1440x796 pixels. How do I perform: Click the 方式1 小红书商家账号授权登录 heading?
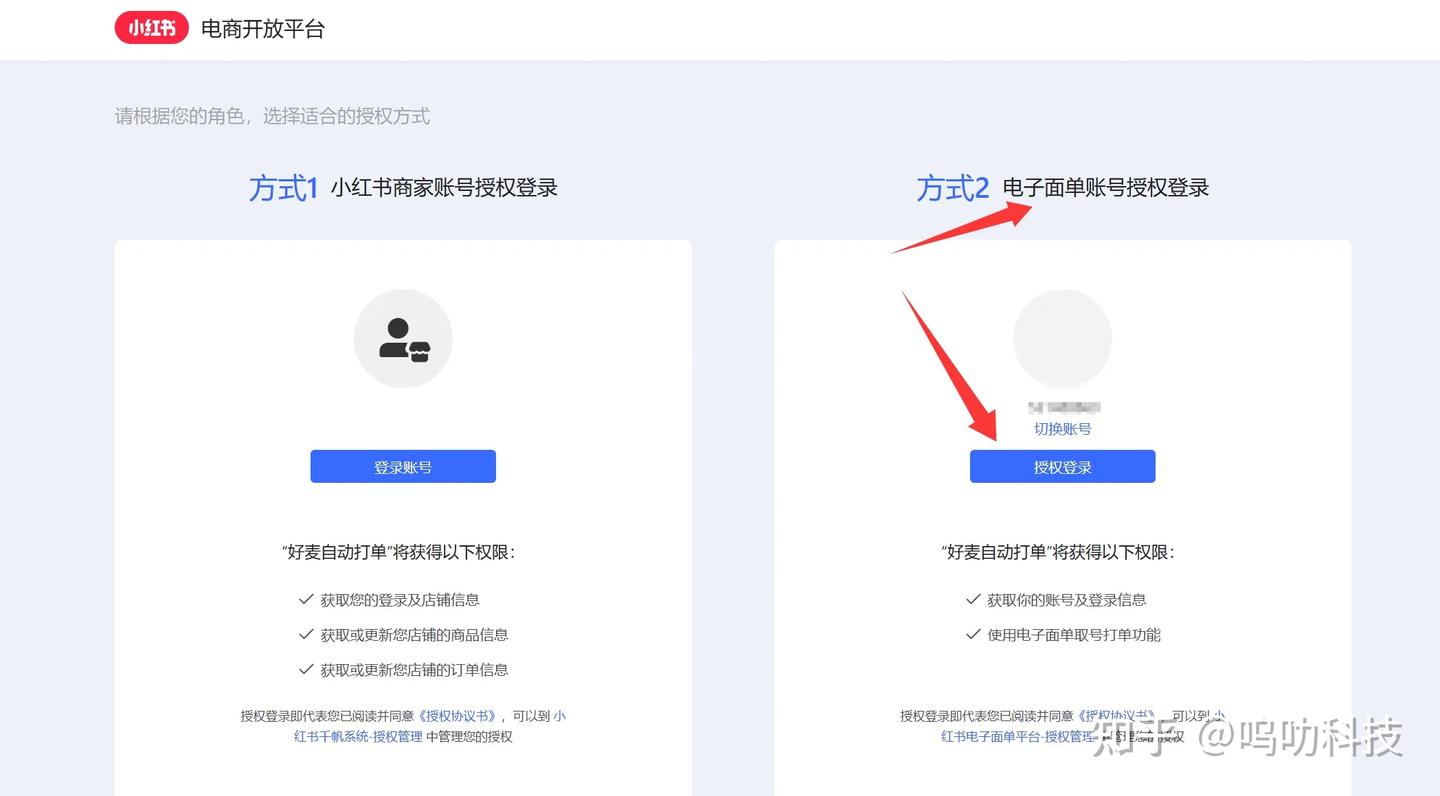click(403, 187)
